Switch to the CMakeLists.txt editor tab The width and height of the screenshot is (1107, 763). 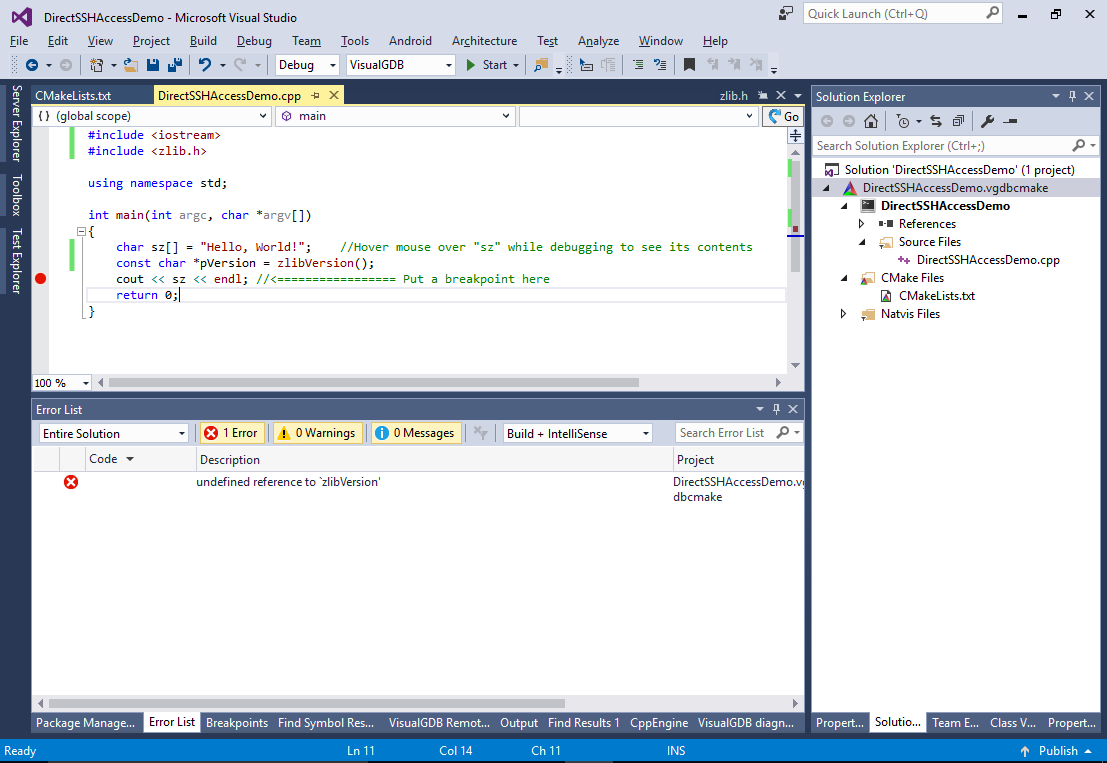coord(73,96)
